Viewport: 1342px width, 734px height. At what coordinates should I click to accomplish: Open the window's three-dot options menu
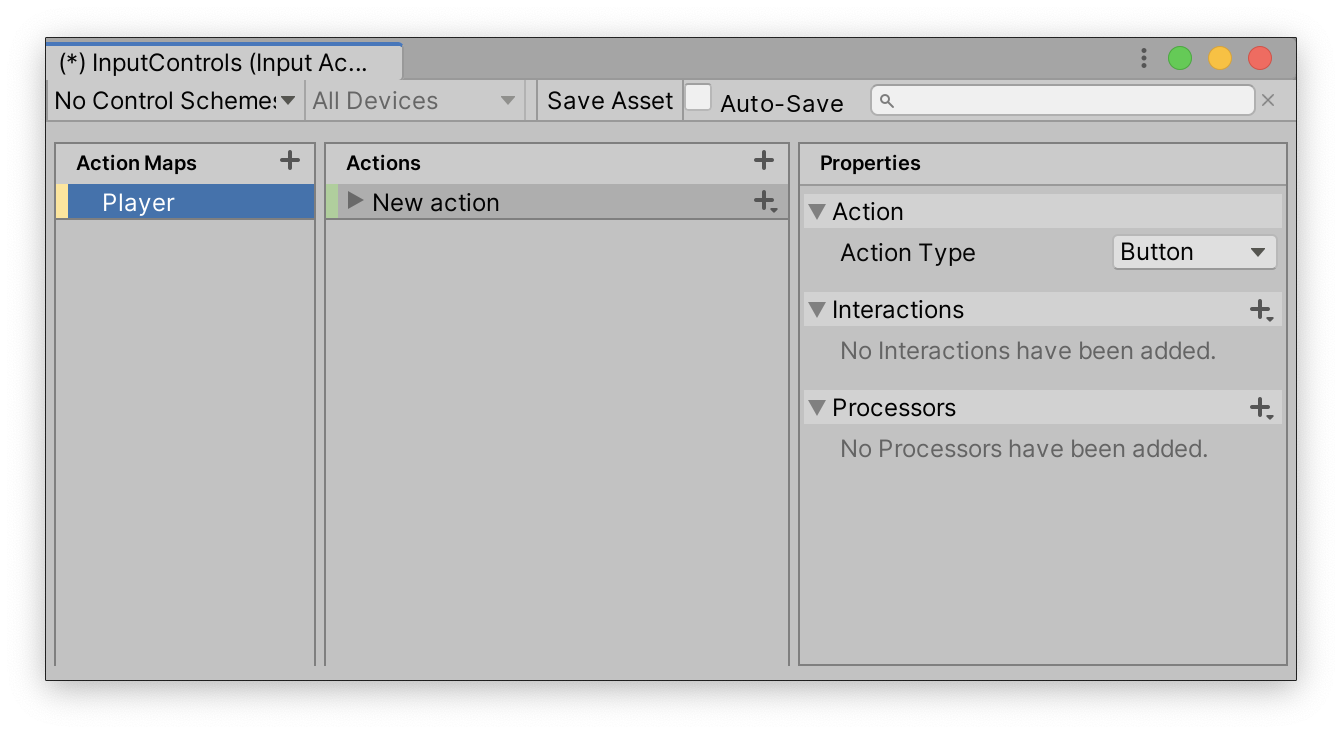(x=1144, y=59)
